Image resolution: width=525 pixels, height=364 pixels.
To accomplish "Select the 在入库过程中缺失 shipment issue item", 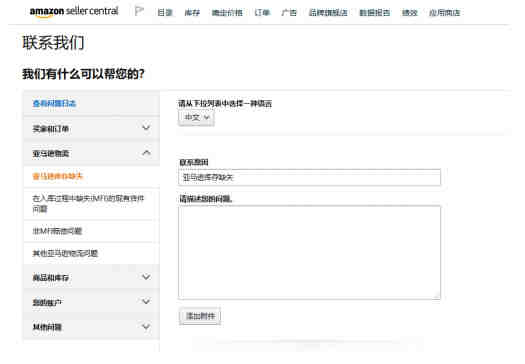I will click(88, 204).
